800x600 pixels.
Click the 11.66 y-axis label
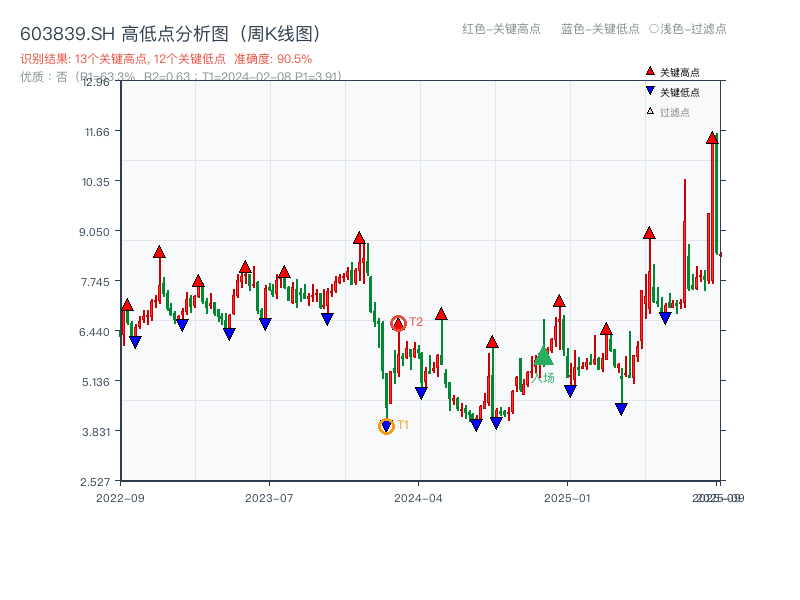(97, 132)
